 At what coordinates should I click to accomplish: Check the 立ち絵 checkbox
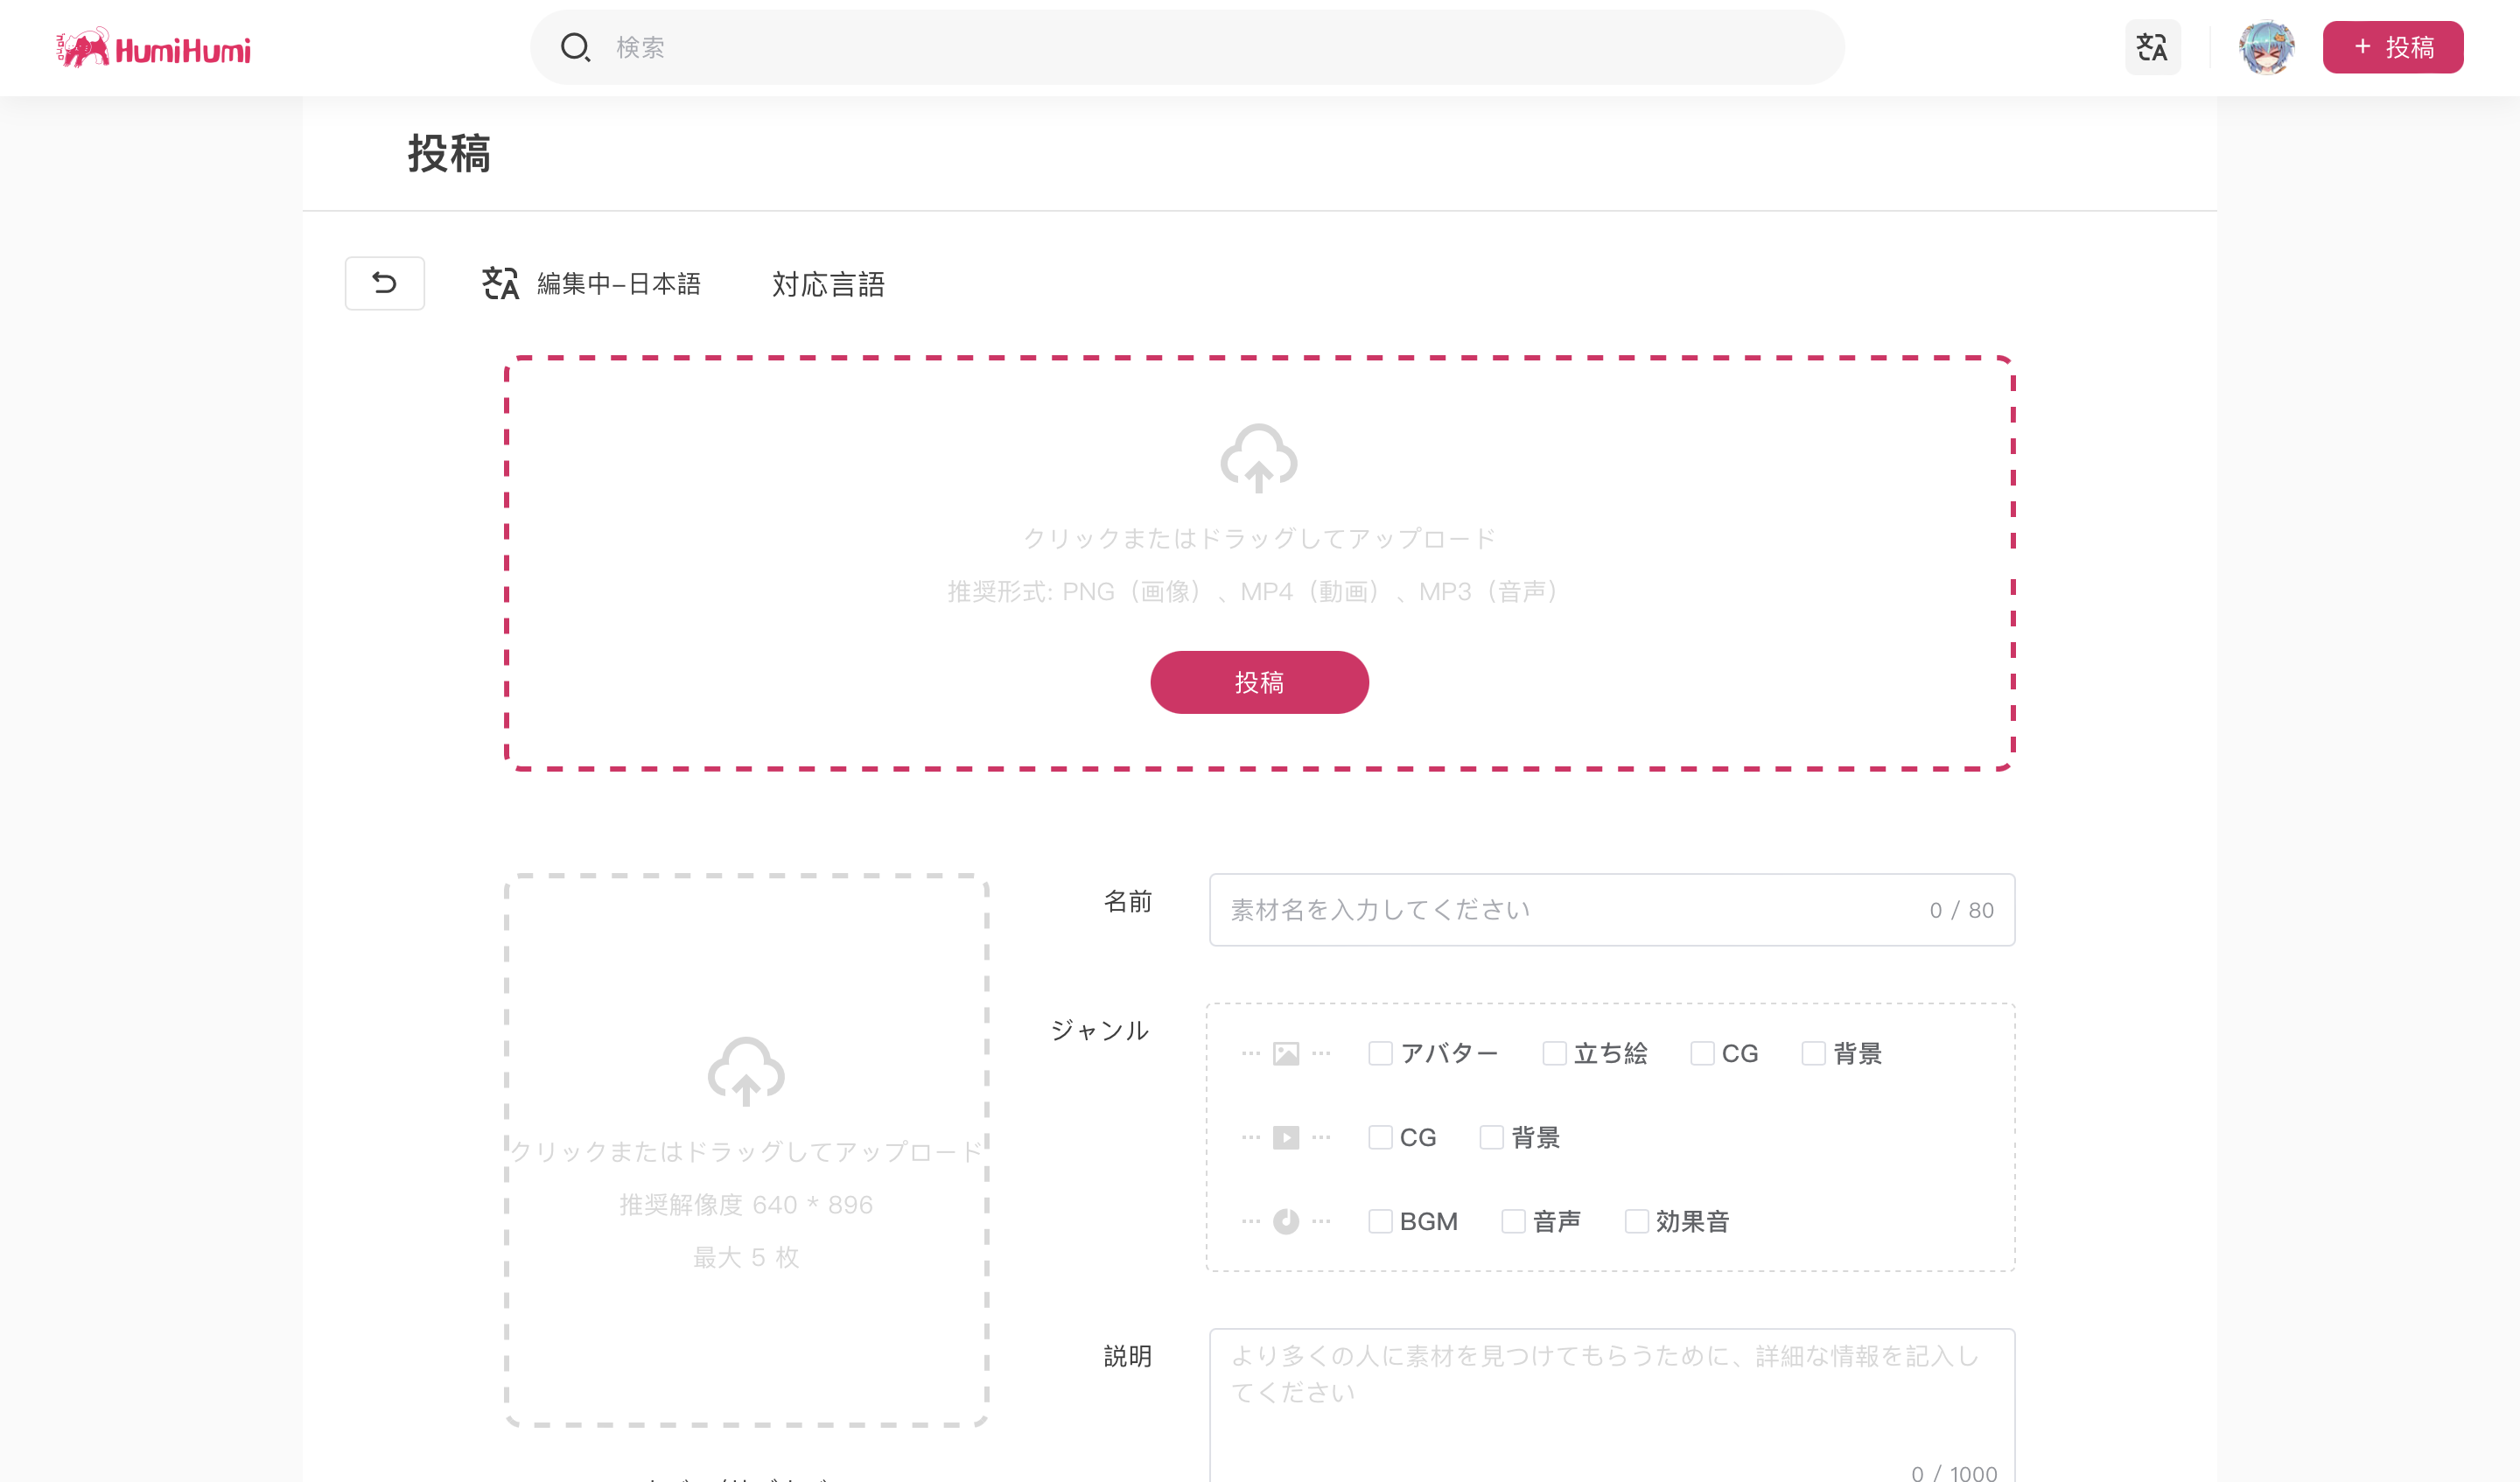click(x=1554, y=1053)
